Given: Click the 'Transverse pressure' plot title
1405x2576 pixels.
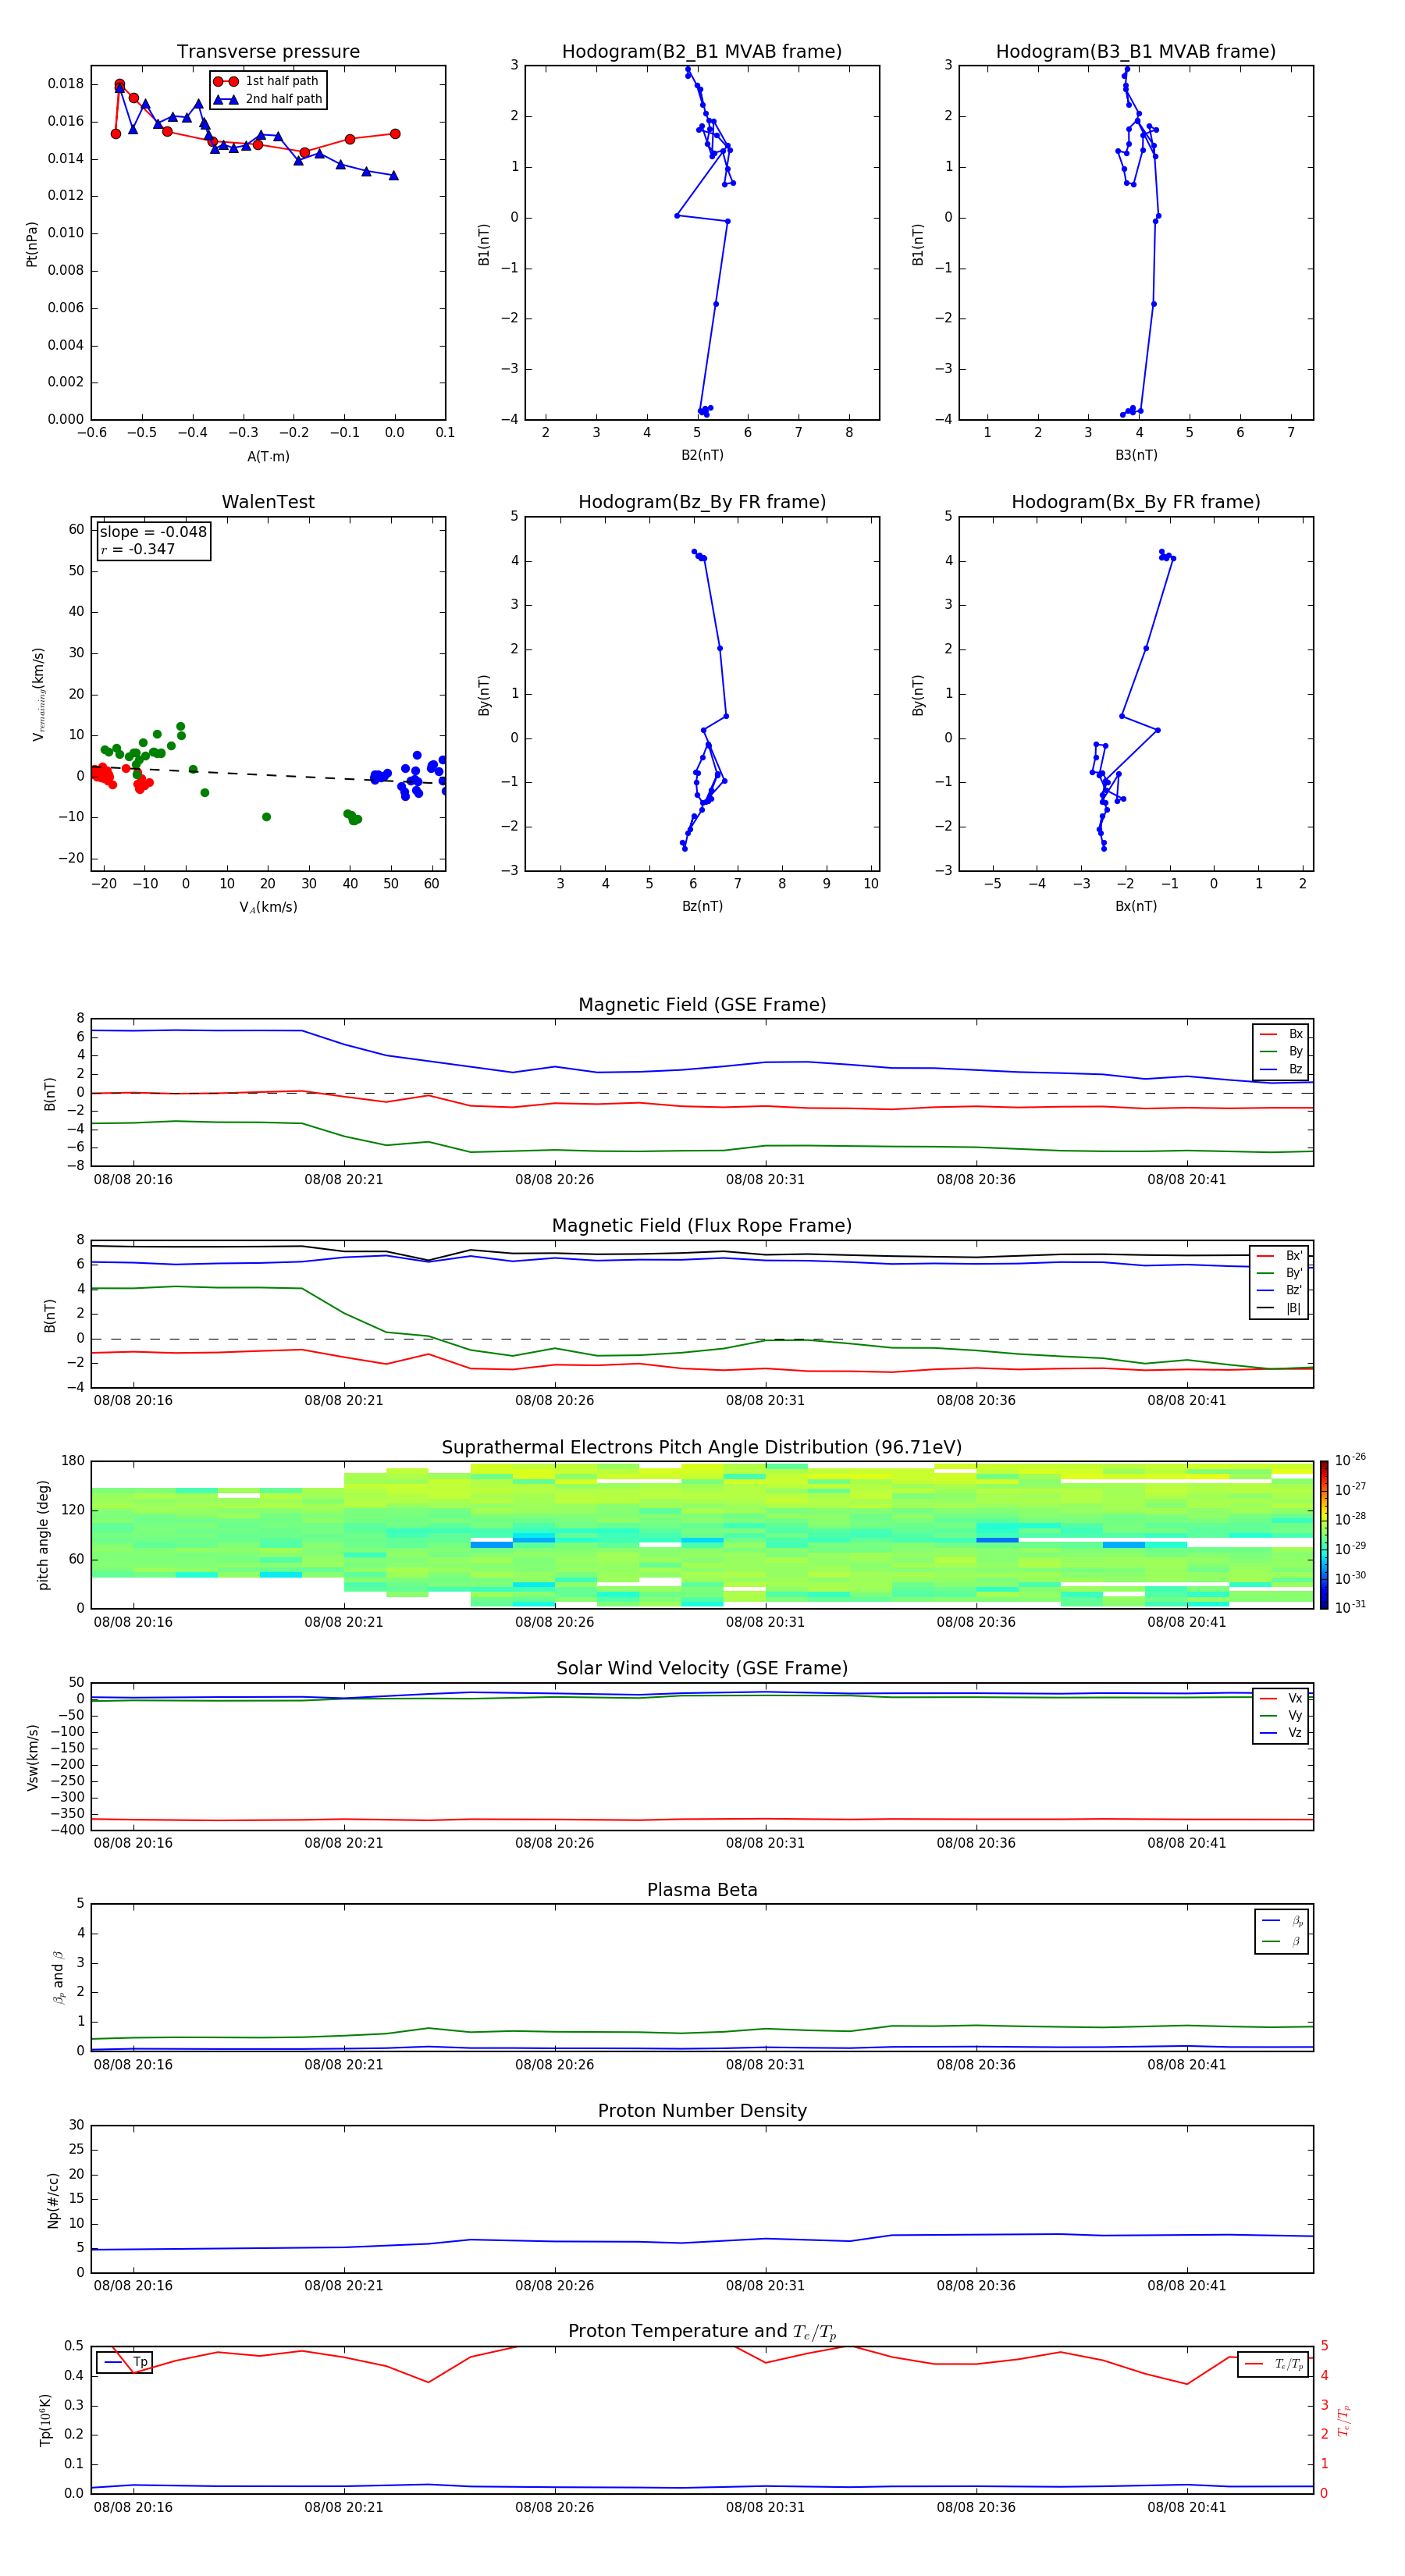Looking at the screenshot, I should 268,52.
